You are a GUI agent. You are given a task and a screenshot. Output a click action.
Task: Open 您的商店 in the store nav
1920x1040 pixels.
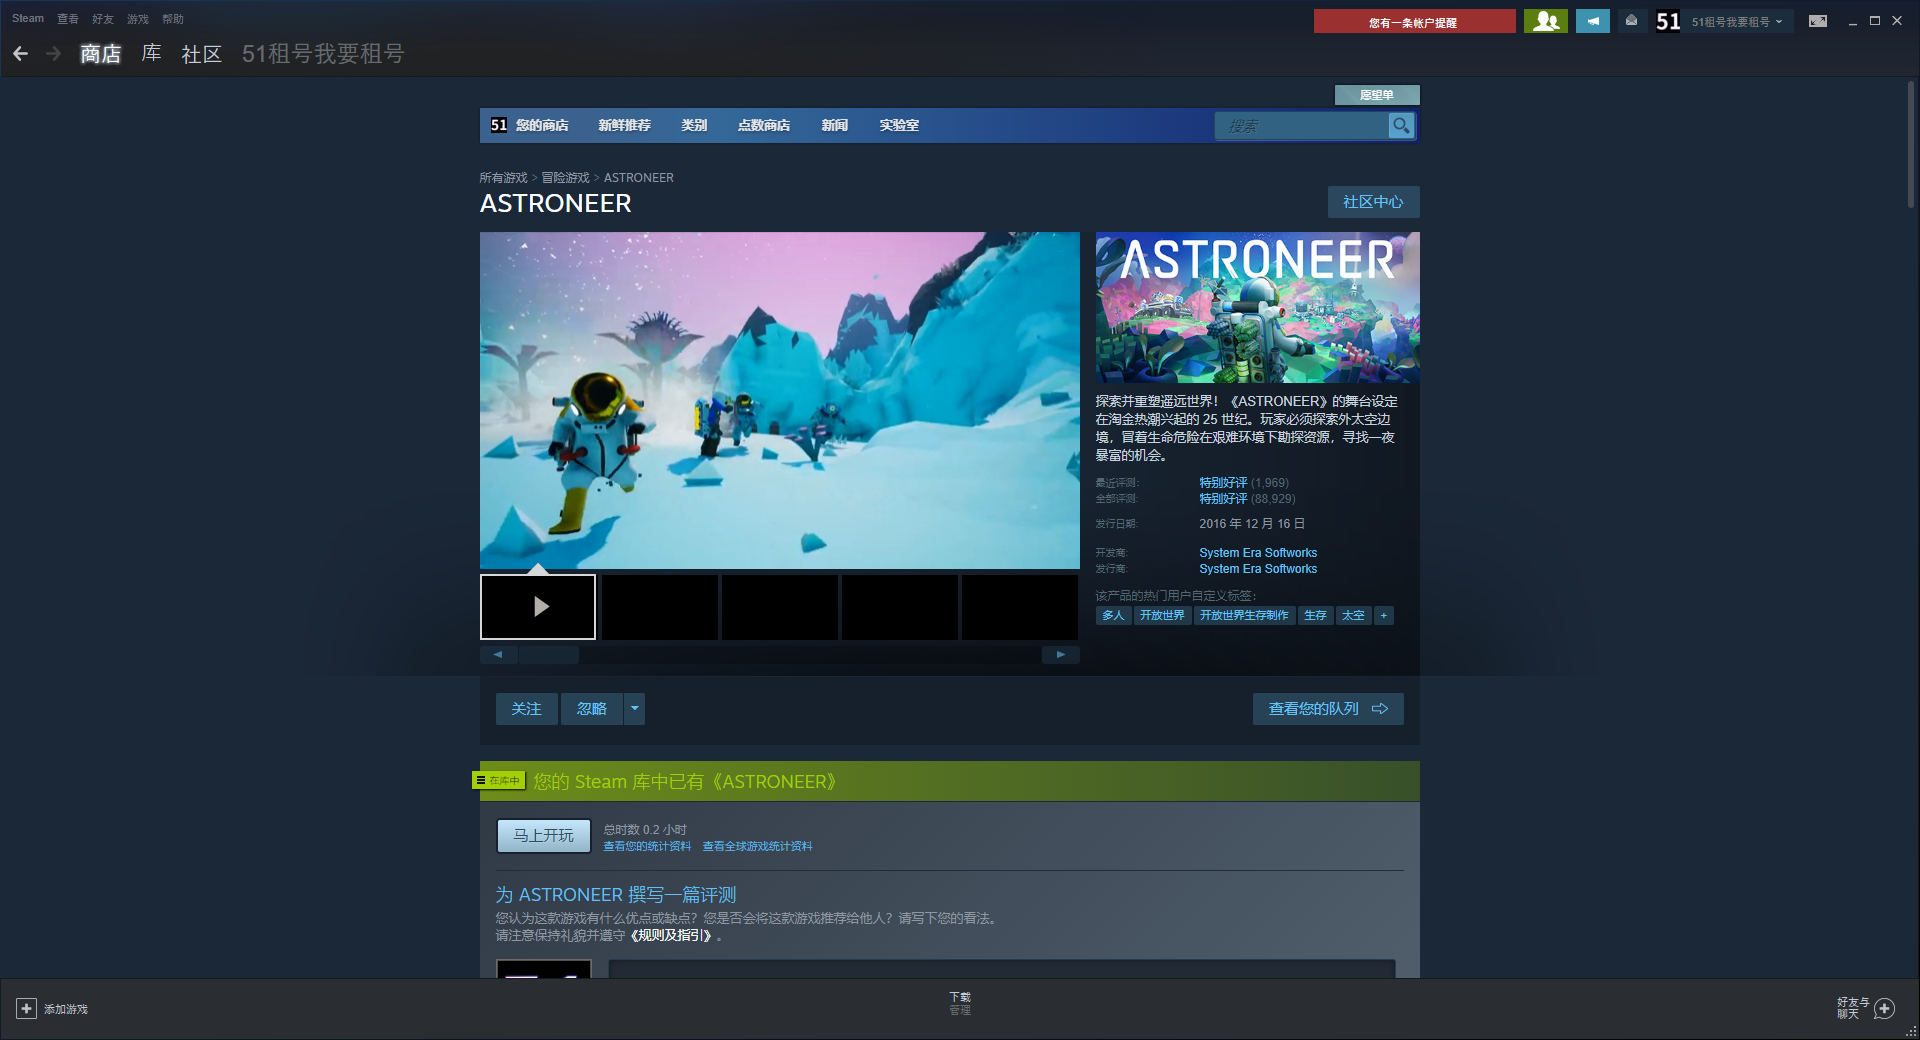(x=542, y=125)
